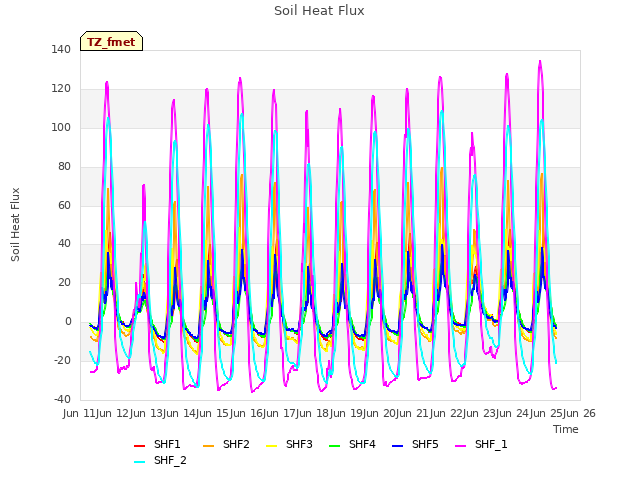Click the Jun 24 x-axis tick label
This screenshot has width=640, height=480.
point(513,413)
